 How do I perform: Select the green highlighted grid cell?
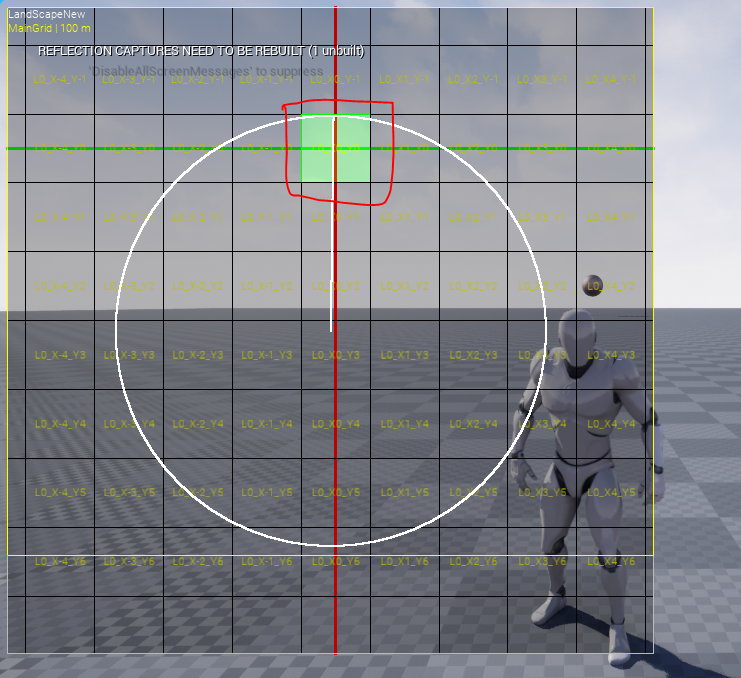336,148
